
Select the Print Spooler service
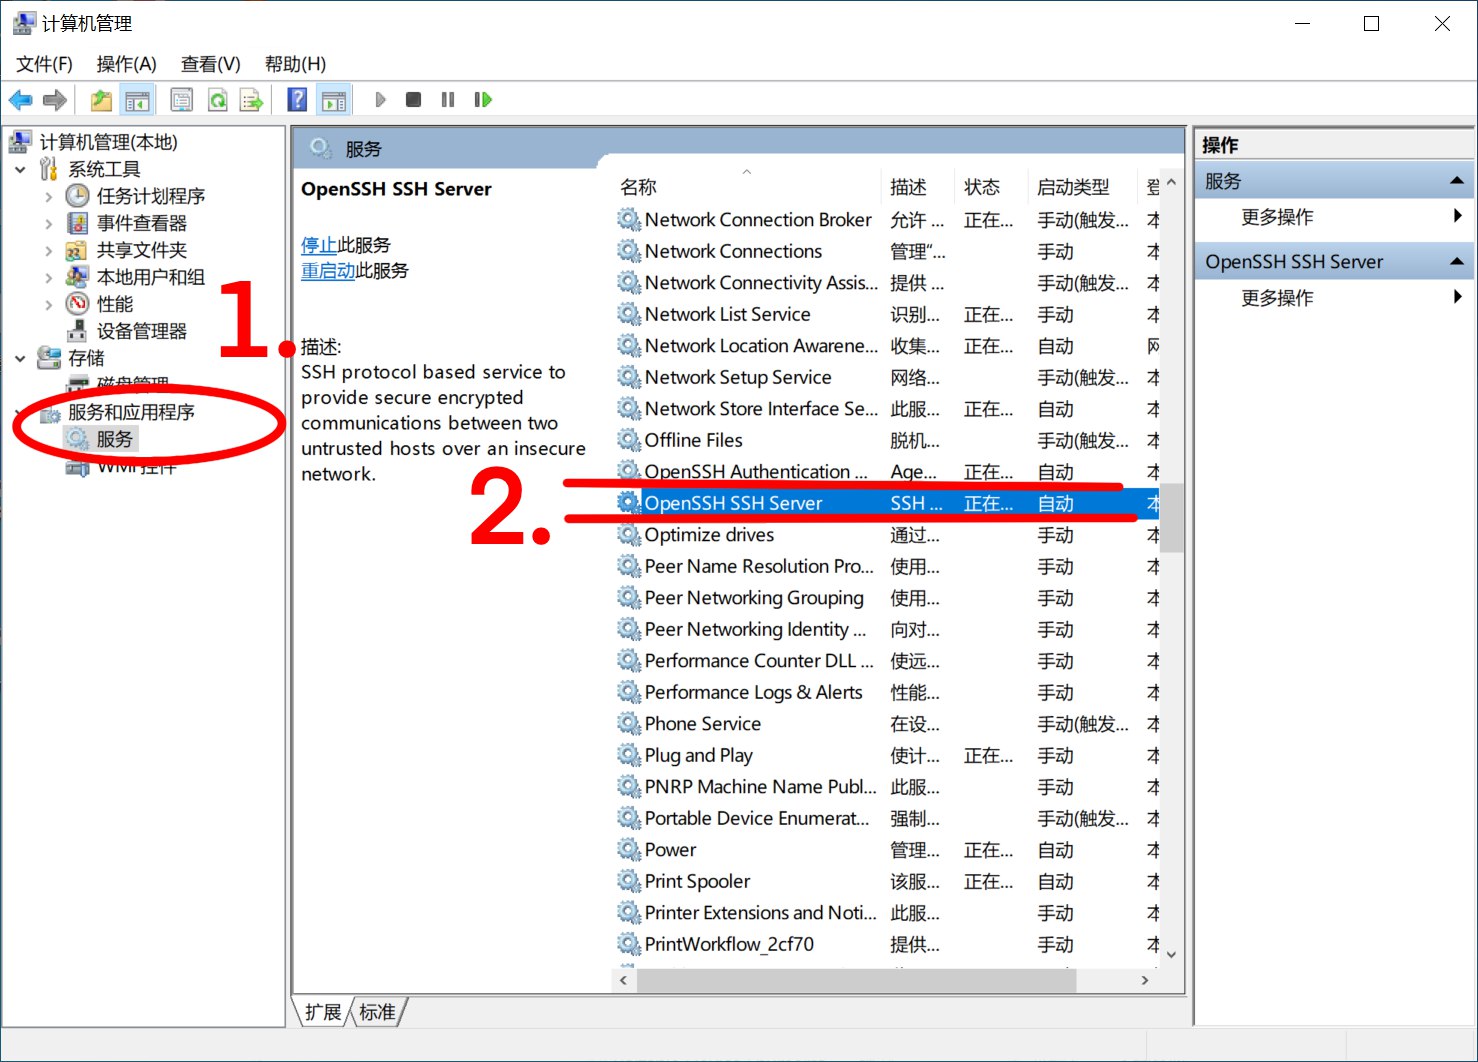(887, 881)
